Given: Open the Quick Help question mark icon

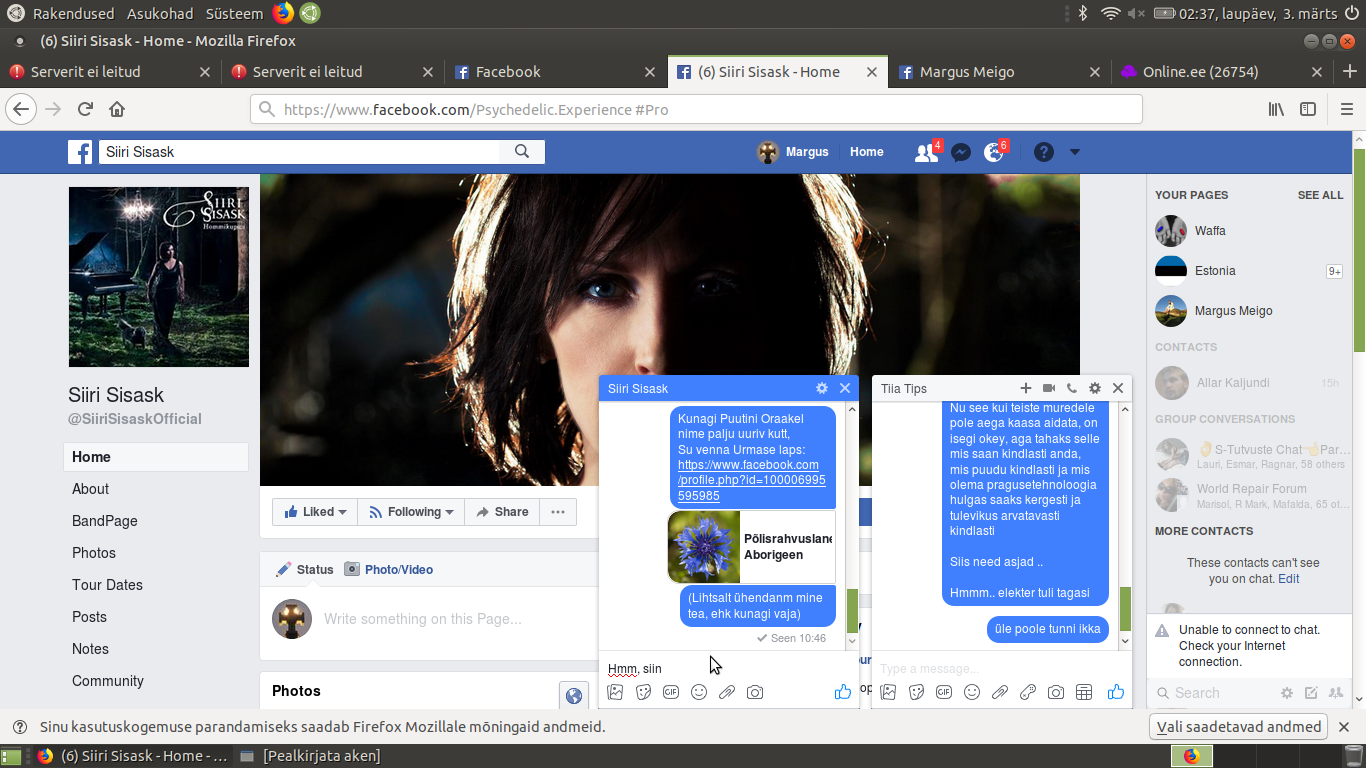Looking at the screenshot, I should [x=1043, y=152].
